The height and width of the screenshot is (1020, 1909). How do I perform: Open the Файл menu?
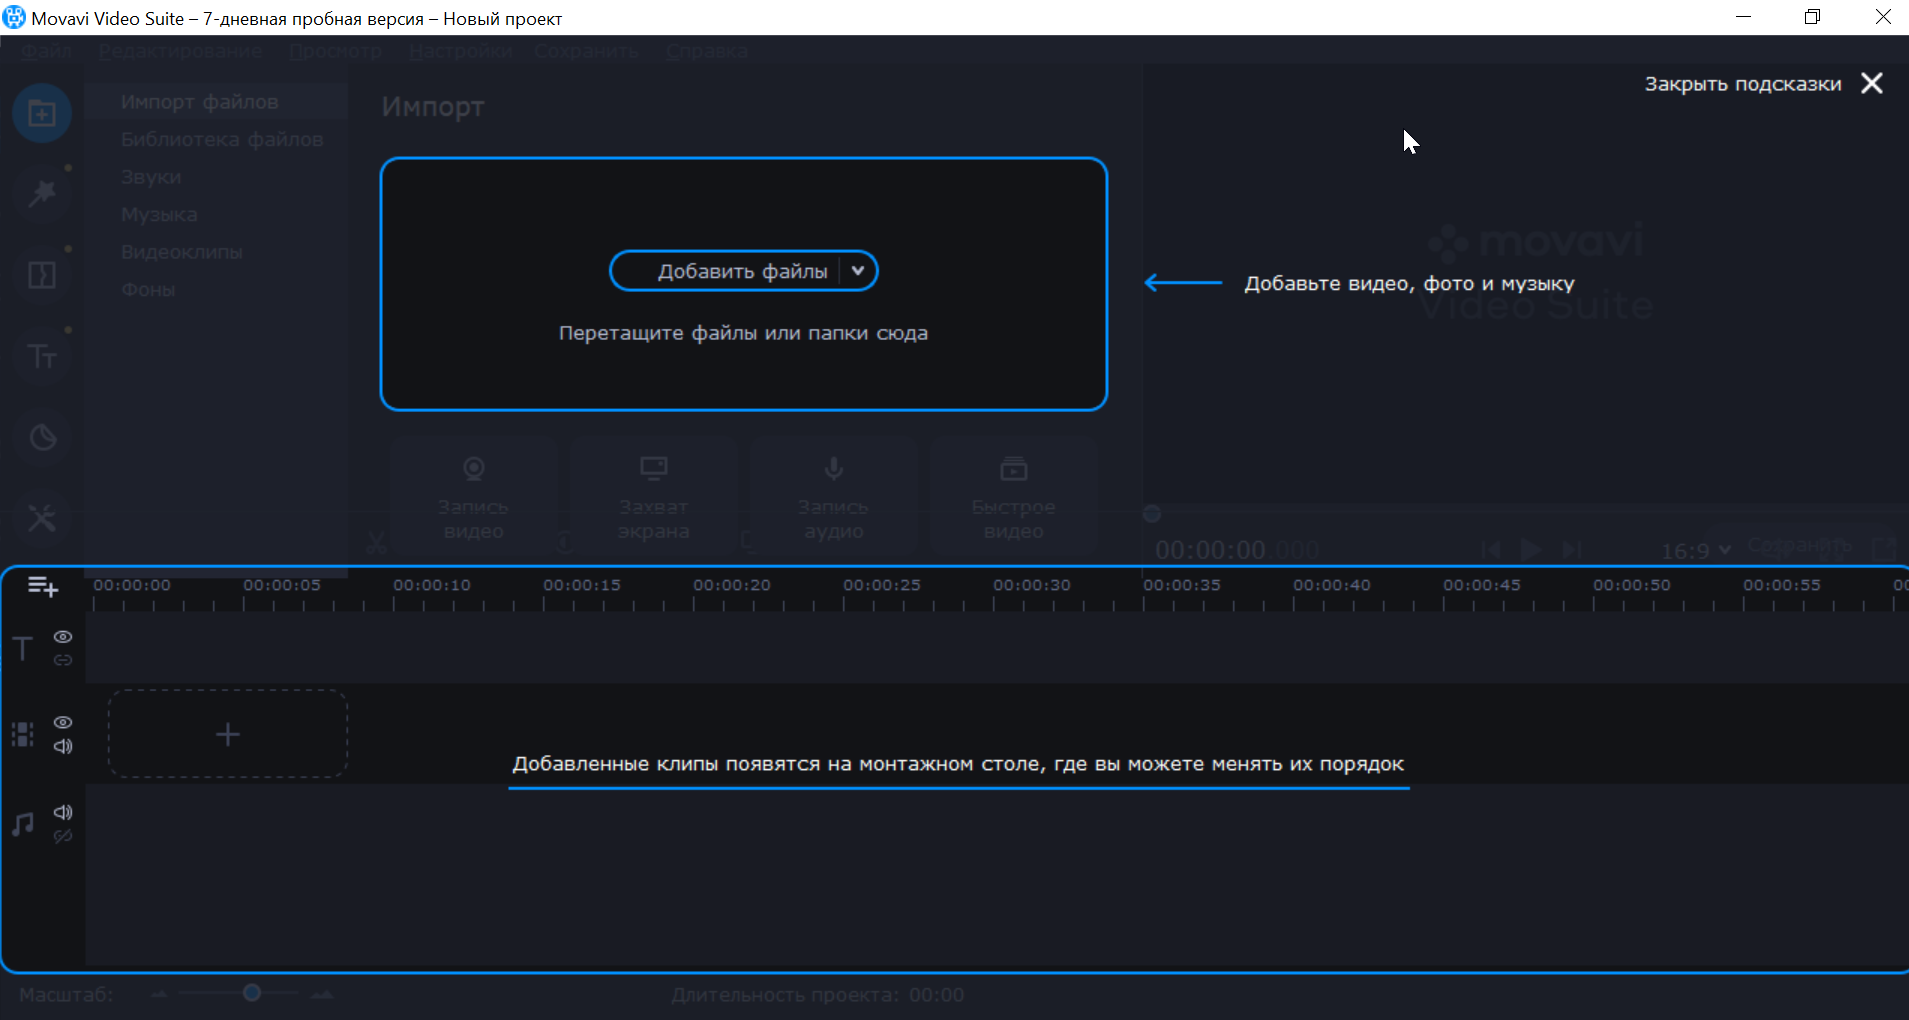click(x=46, y=51)
